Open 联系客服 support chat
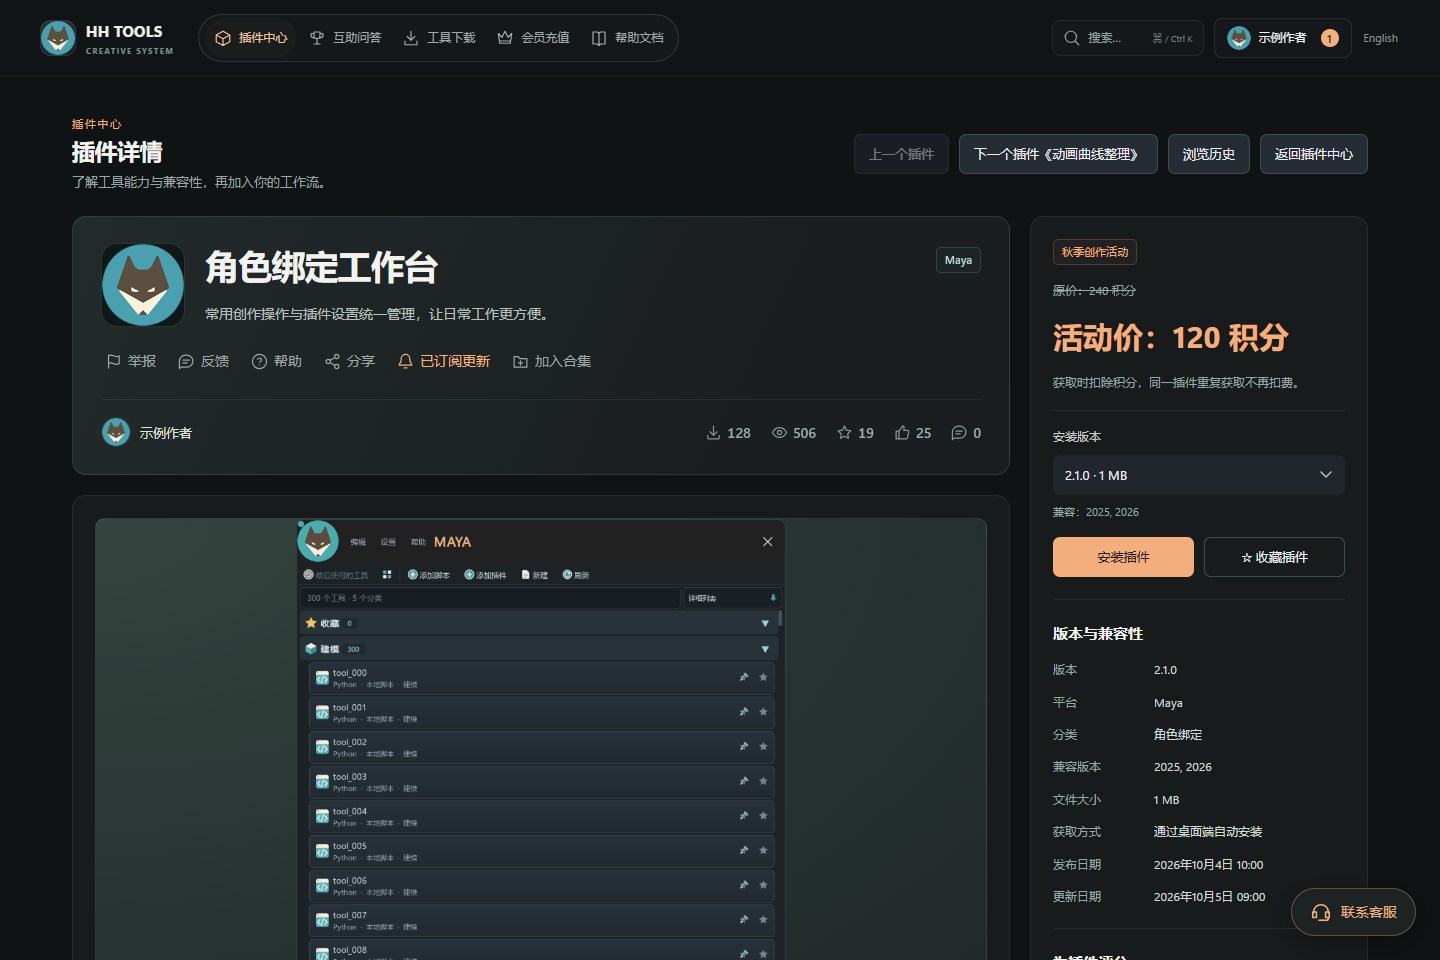The height and width of the screenshot is (960, 1440). 1353,912
